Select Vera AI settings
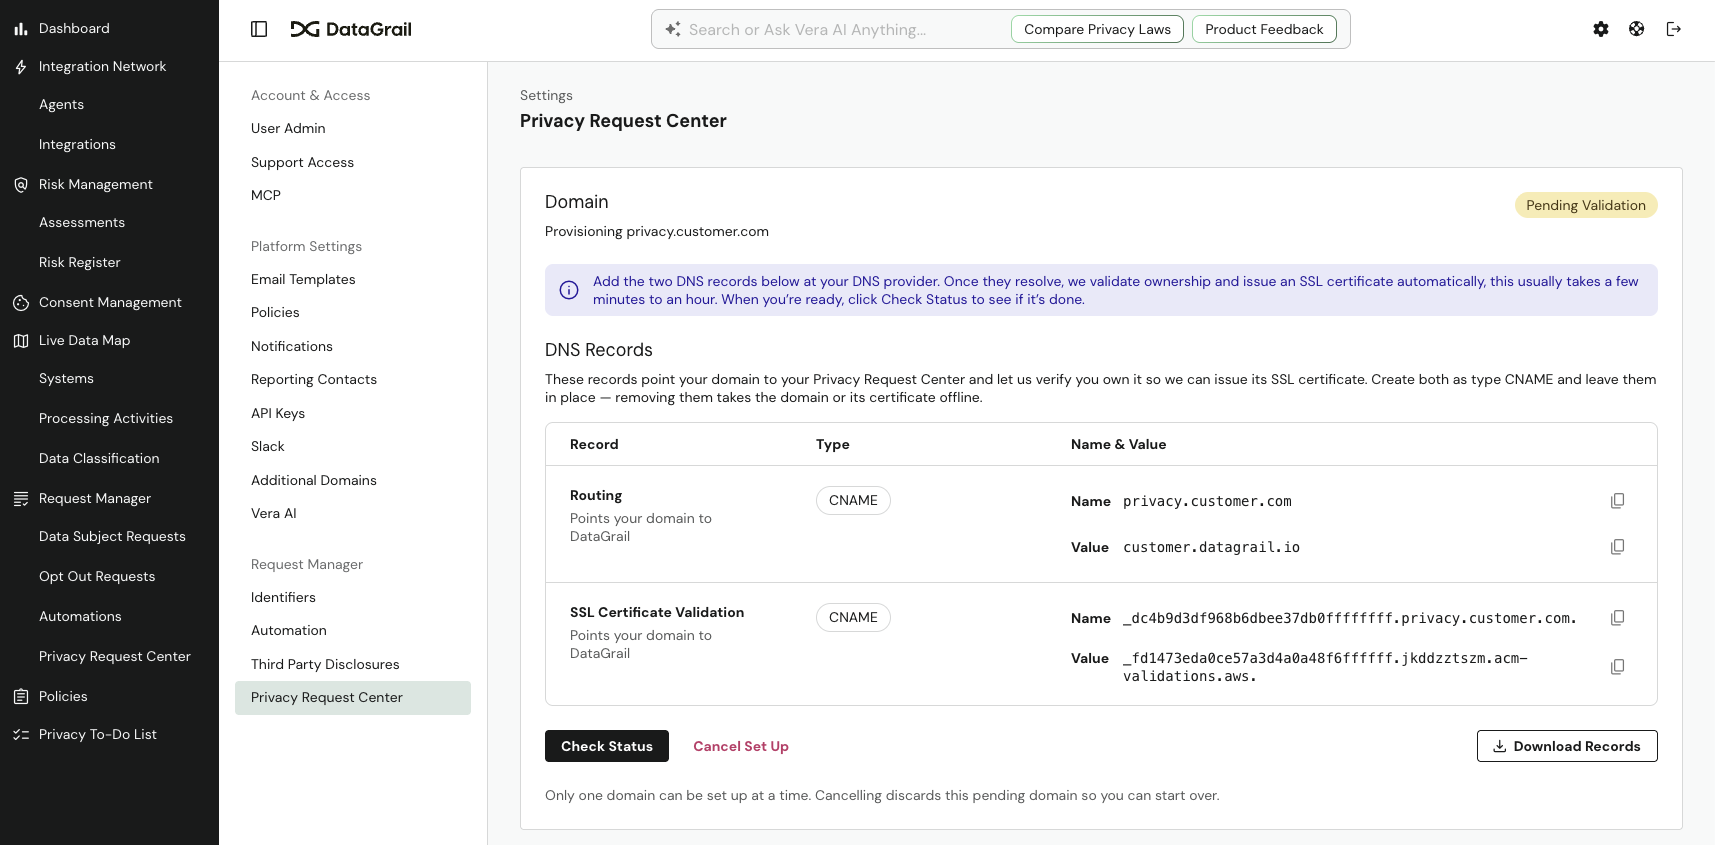Screen dimensions: 1715x845 click(274, 514)
